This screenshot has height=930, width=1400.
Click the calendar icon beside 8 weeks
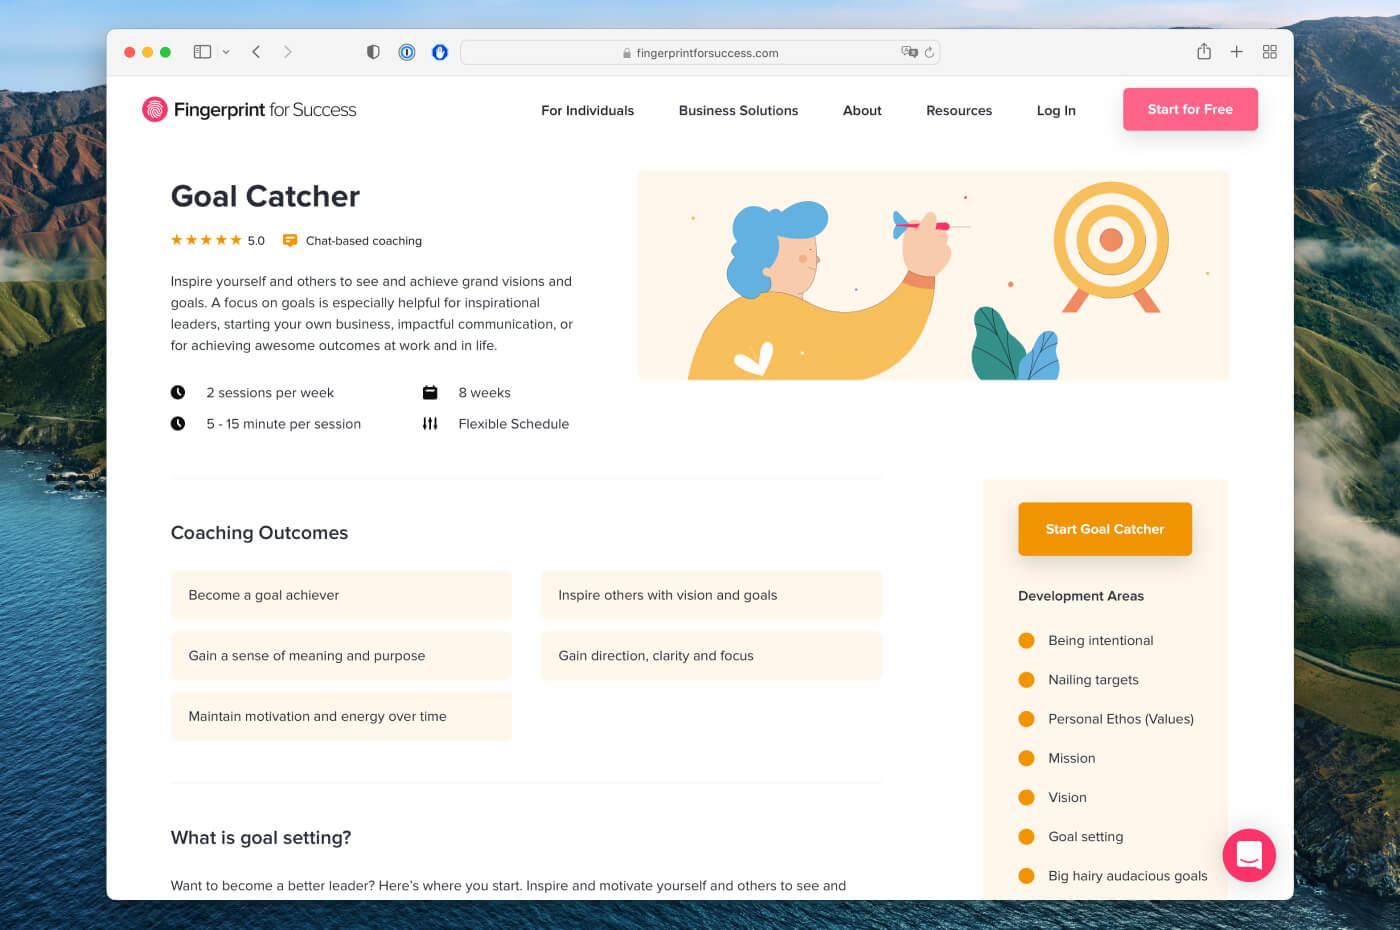430,392
